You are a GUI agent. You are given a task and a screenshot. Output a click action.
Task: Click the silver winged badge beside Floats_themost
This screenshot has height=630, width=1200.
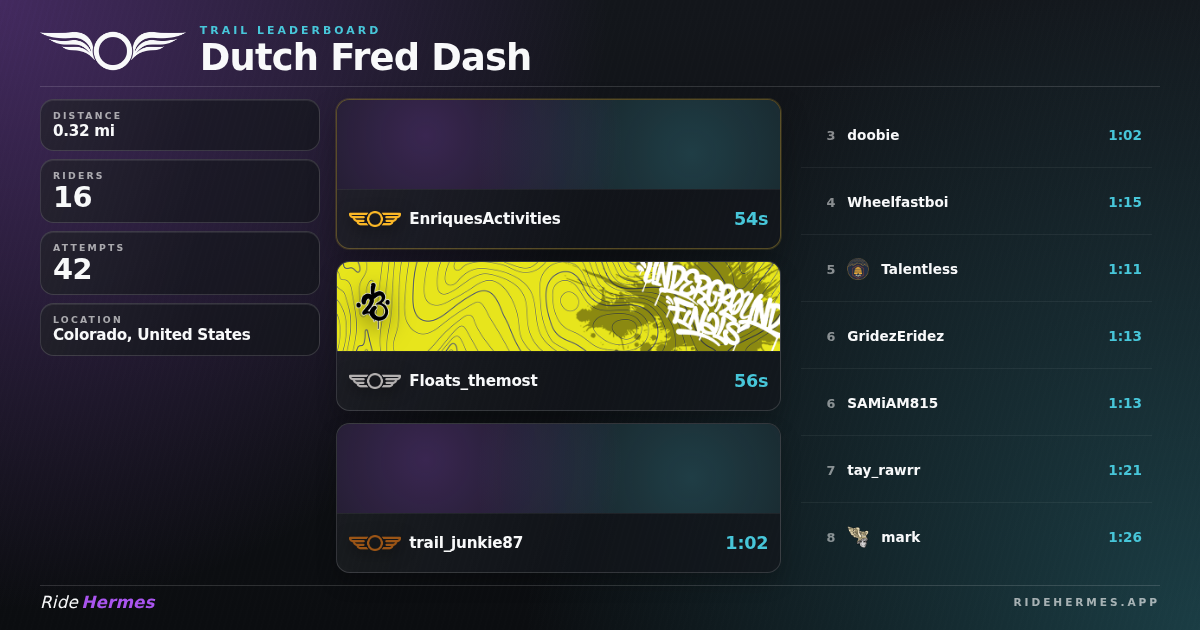point(375,381)
